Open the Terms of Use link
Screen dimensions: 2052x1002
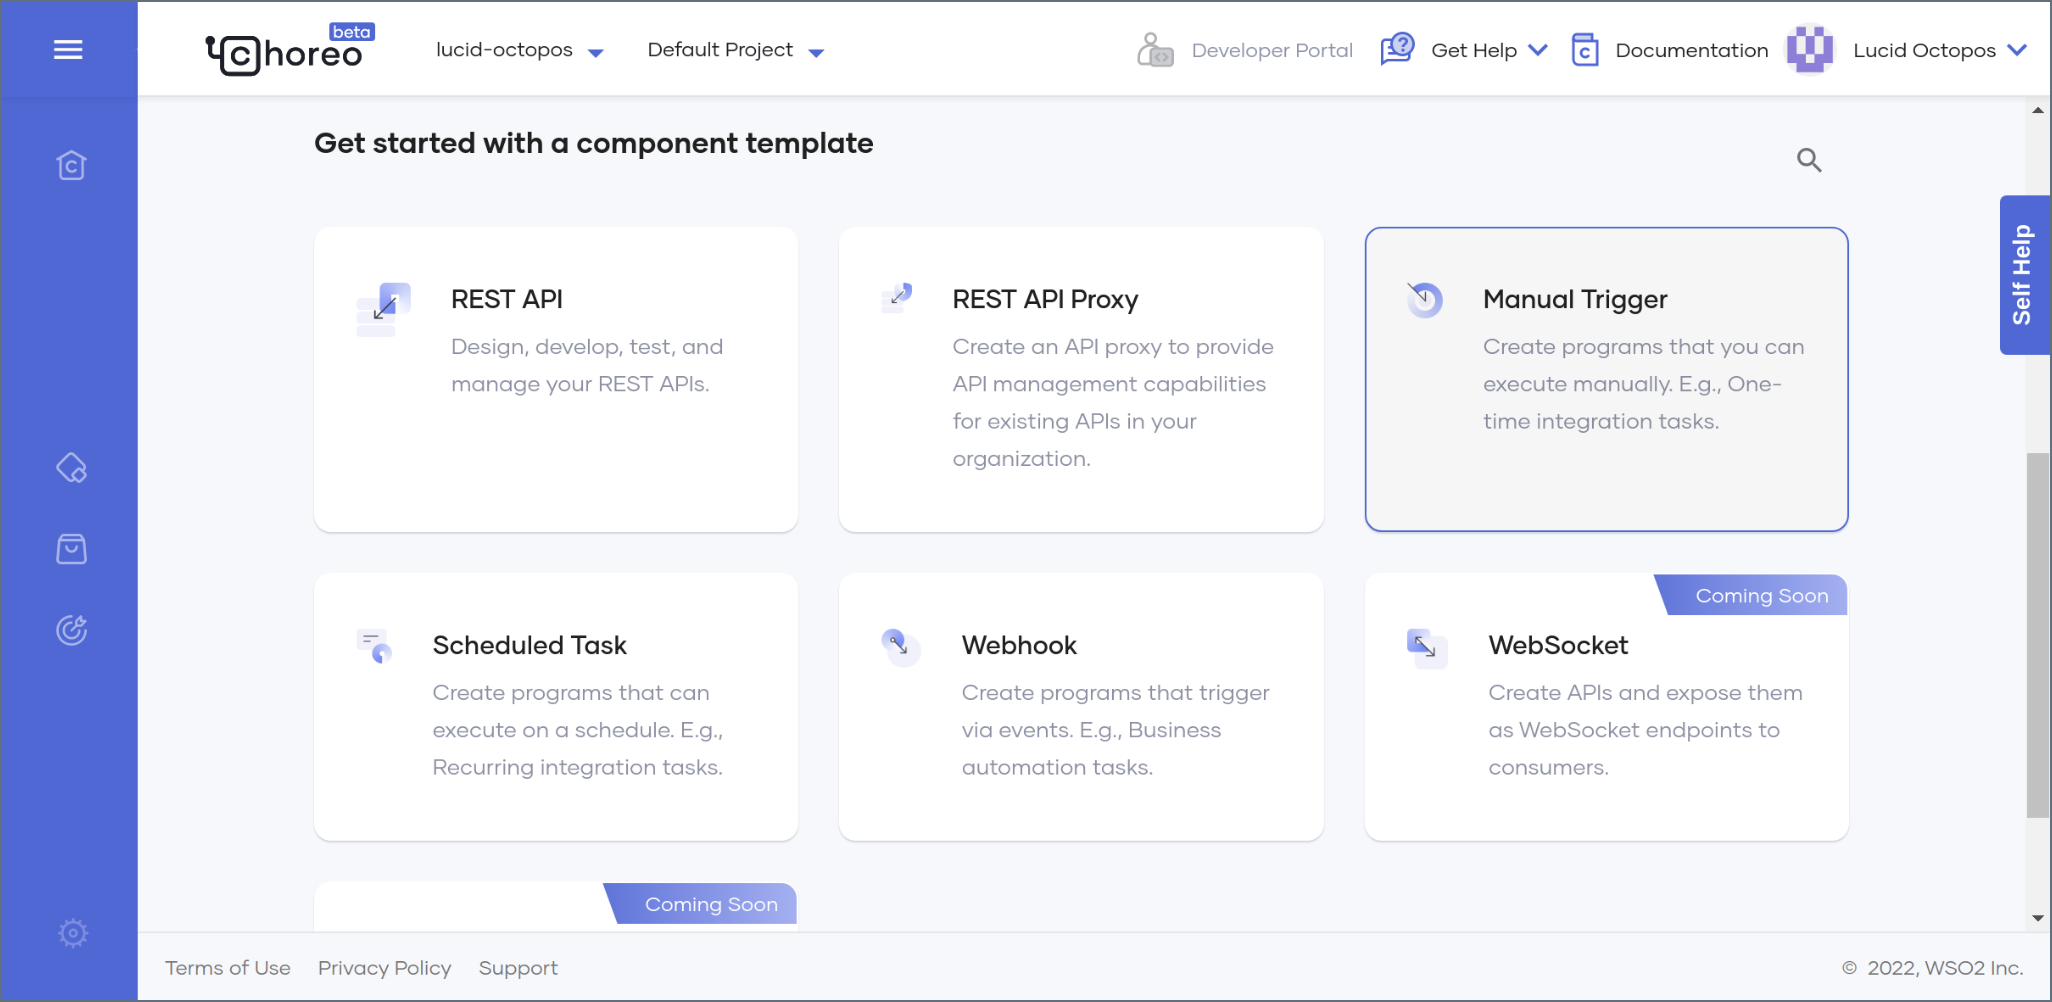click(x=228, y=968)
